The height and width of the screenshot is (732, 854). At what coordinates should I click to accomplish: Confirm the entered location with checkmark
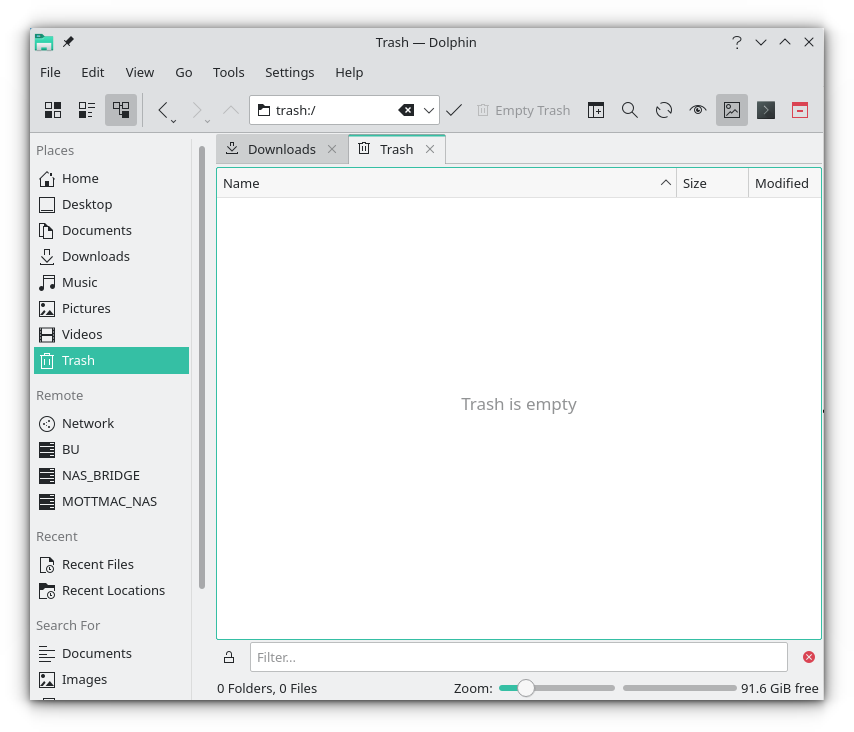[454, 110]
